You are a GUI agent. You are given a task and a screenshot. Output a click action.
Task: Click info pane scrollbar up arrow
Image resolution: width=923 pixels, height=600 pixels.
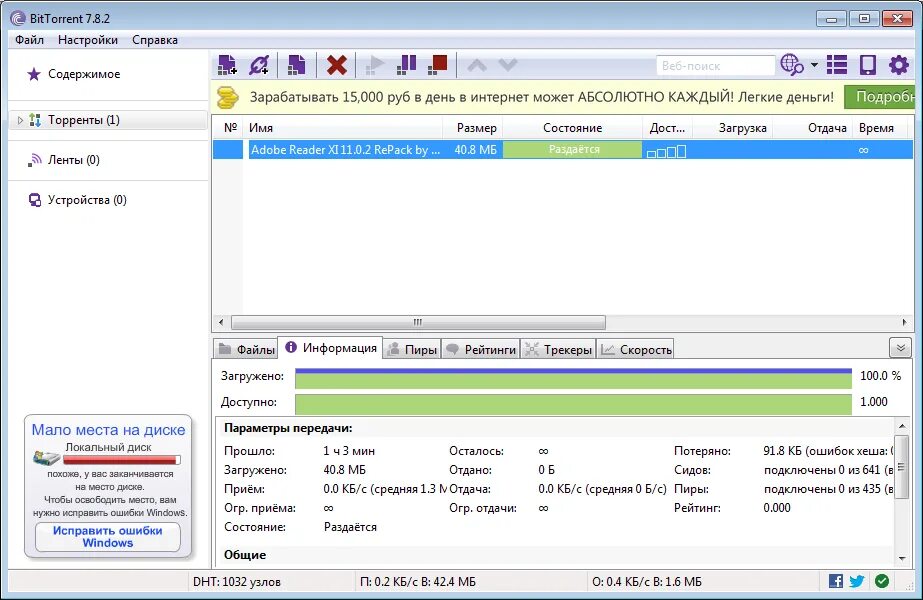coord(902,426)
